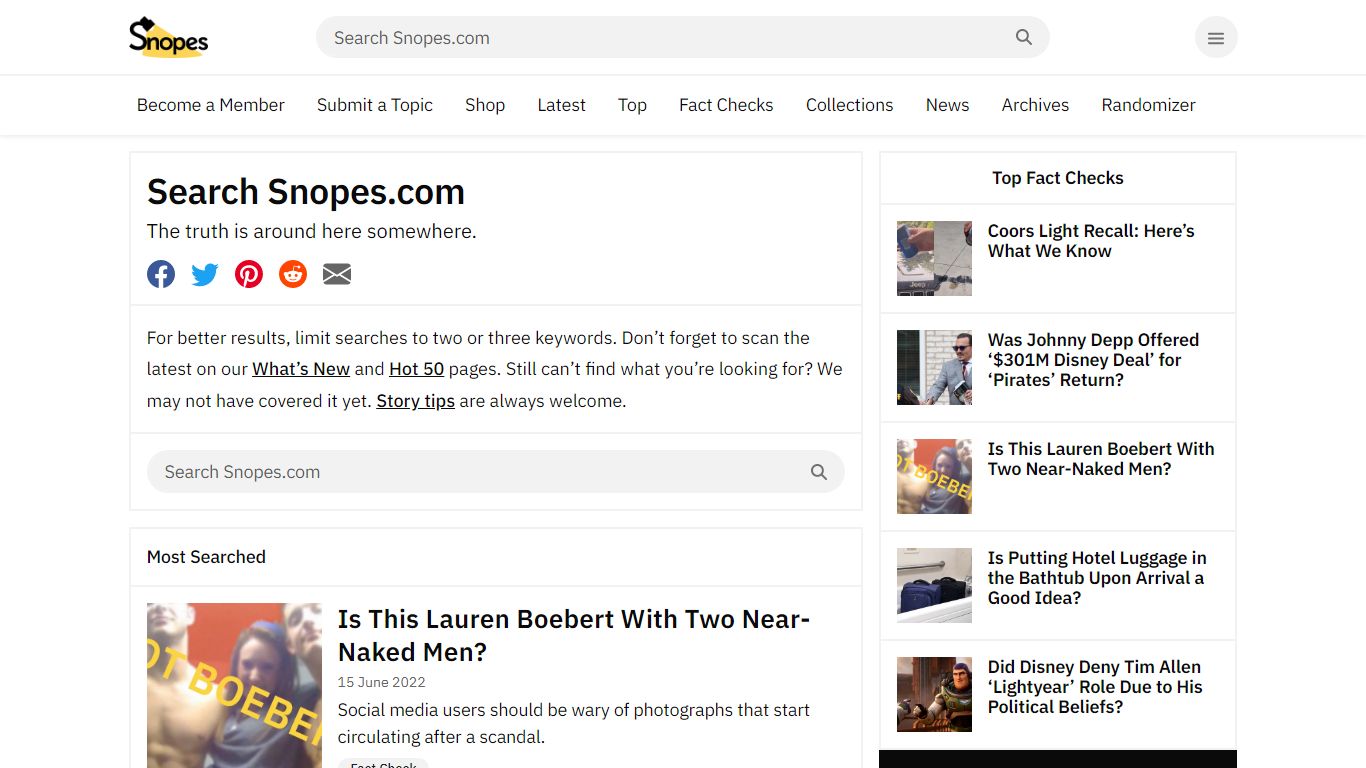Open Johnny Depp Disney Deal article link
Viewport: 1366px width, 768px height.
coord(1093,360)
